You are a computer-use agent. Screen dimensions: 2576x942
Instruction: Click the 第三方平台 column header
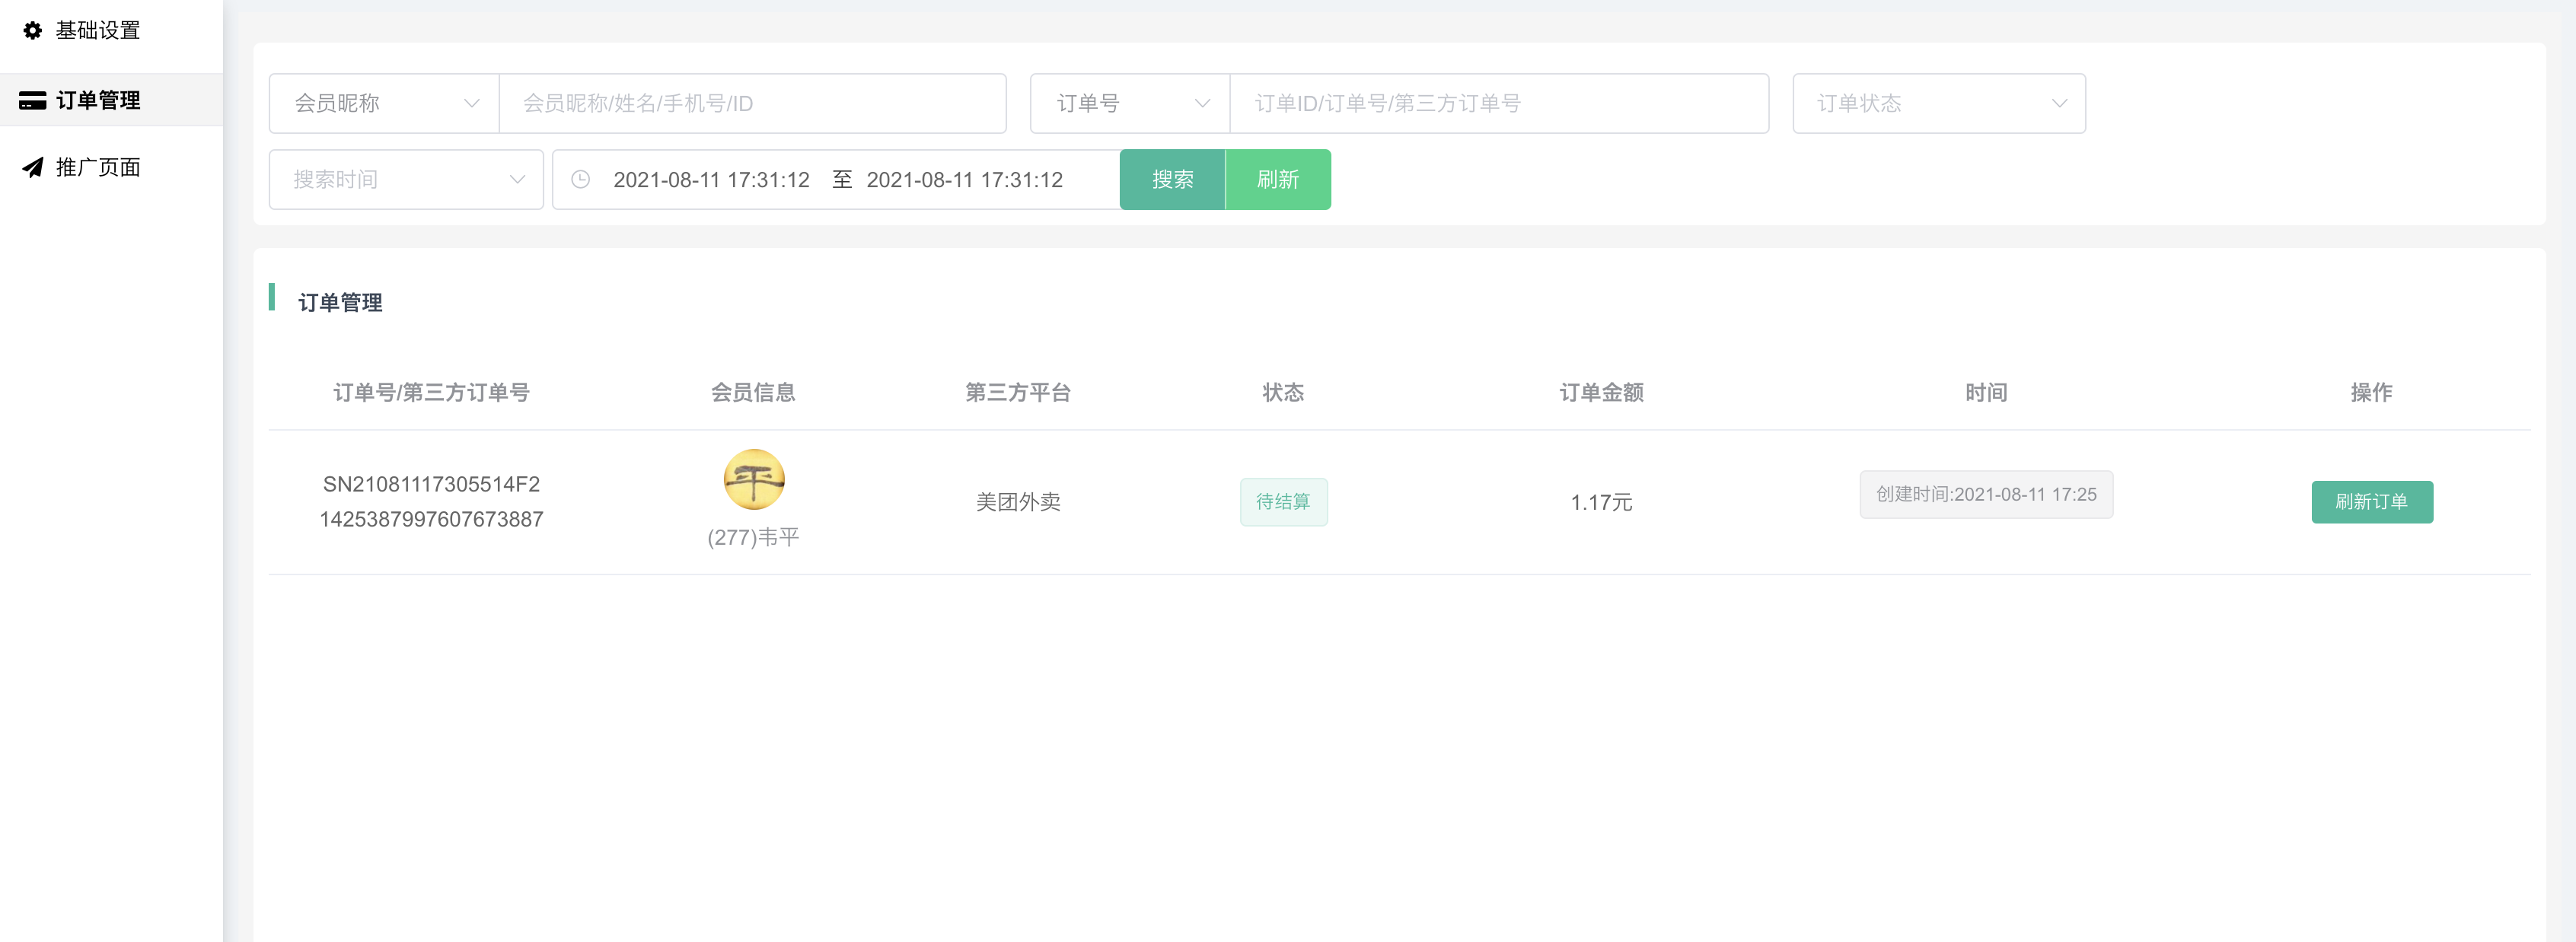[1018, 392]
